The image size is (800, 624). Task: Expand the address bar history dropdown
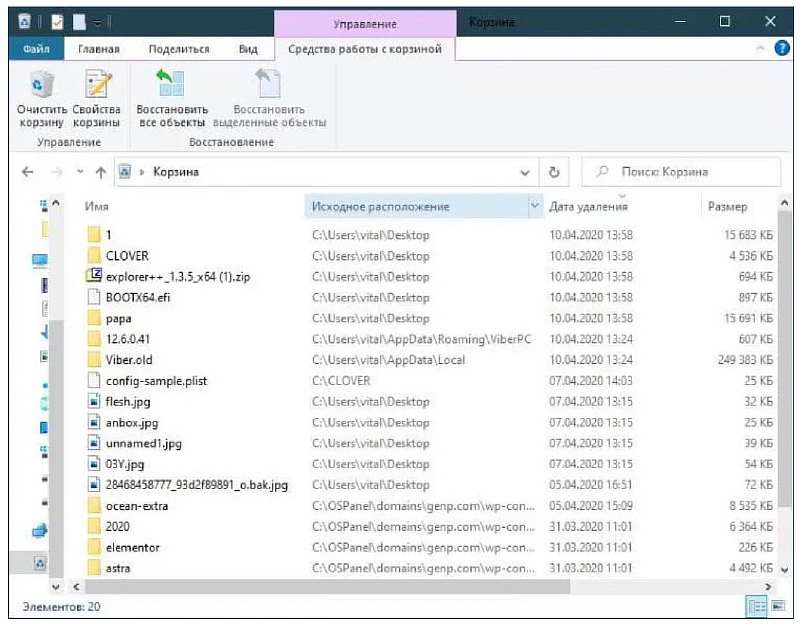[x=526, y=172]
